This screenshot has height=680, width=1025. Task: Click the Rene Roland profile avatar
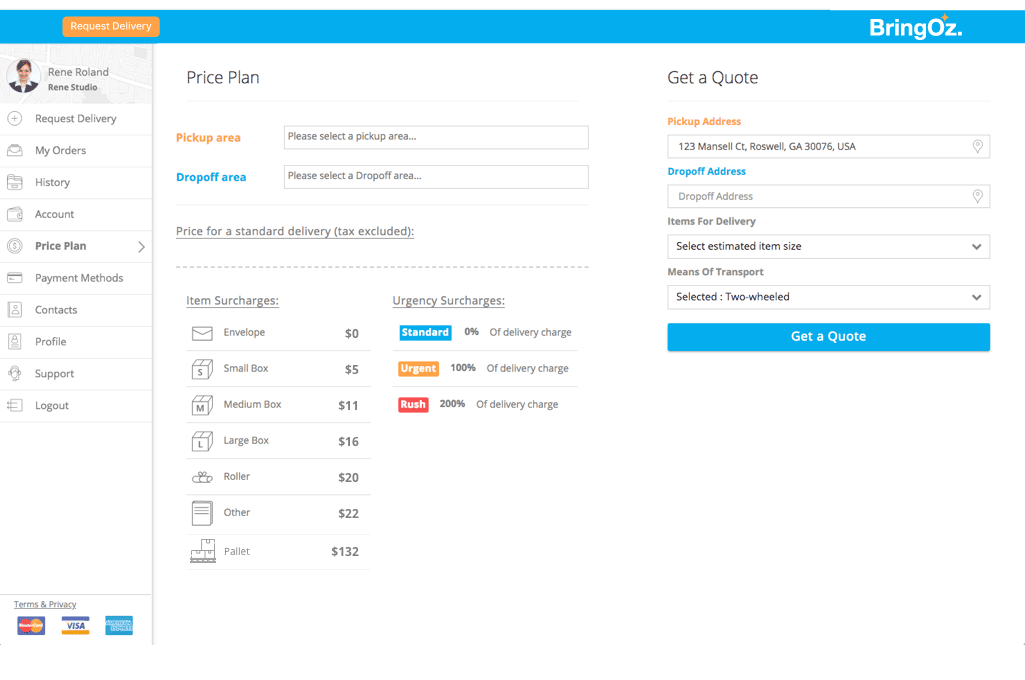(x=24, y=76)
